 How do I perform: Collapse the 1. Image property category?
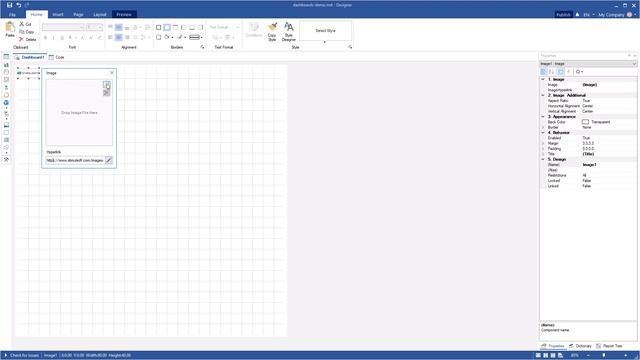[543, 79]
